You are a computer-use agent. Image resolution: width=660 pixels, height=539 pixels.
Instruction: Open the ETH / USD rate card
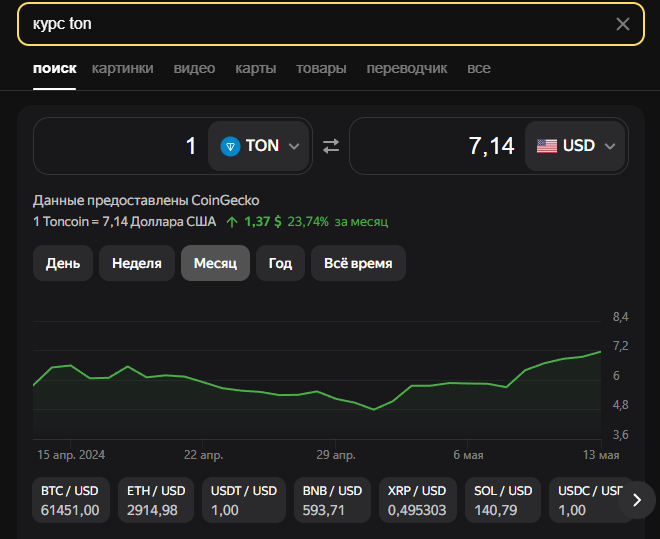pos(156,500)
